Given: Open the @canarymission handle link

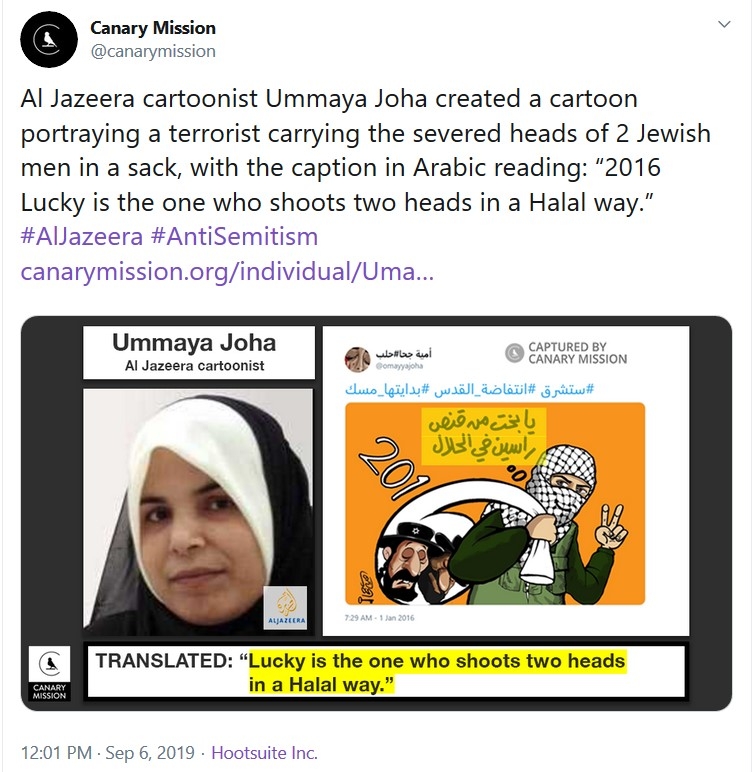Looking at the screenshot, I should pyautogui.click(x=153, y=51).
